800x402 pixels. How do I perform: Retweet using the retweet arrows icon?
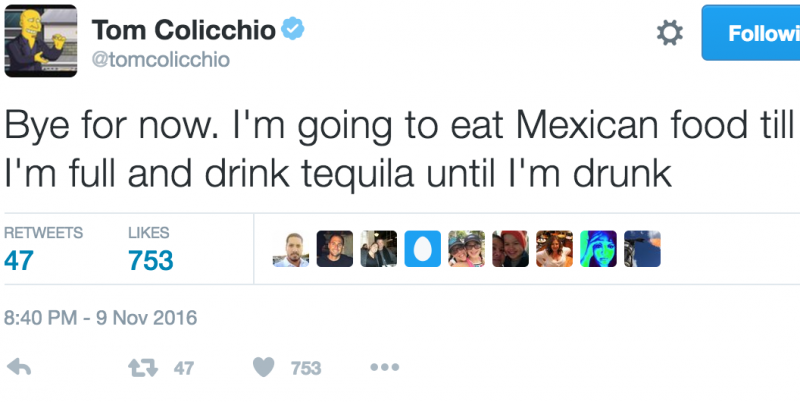point(143,367)
